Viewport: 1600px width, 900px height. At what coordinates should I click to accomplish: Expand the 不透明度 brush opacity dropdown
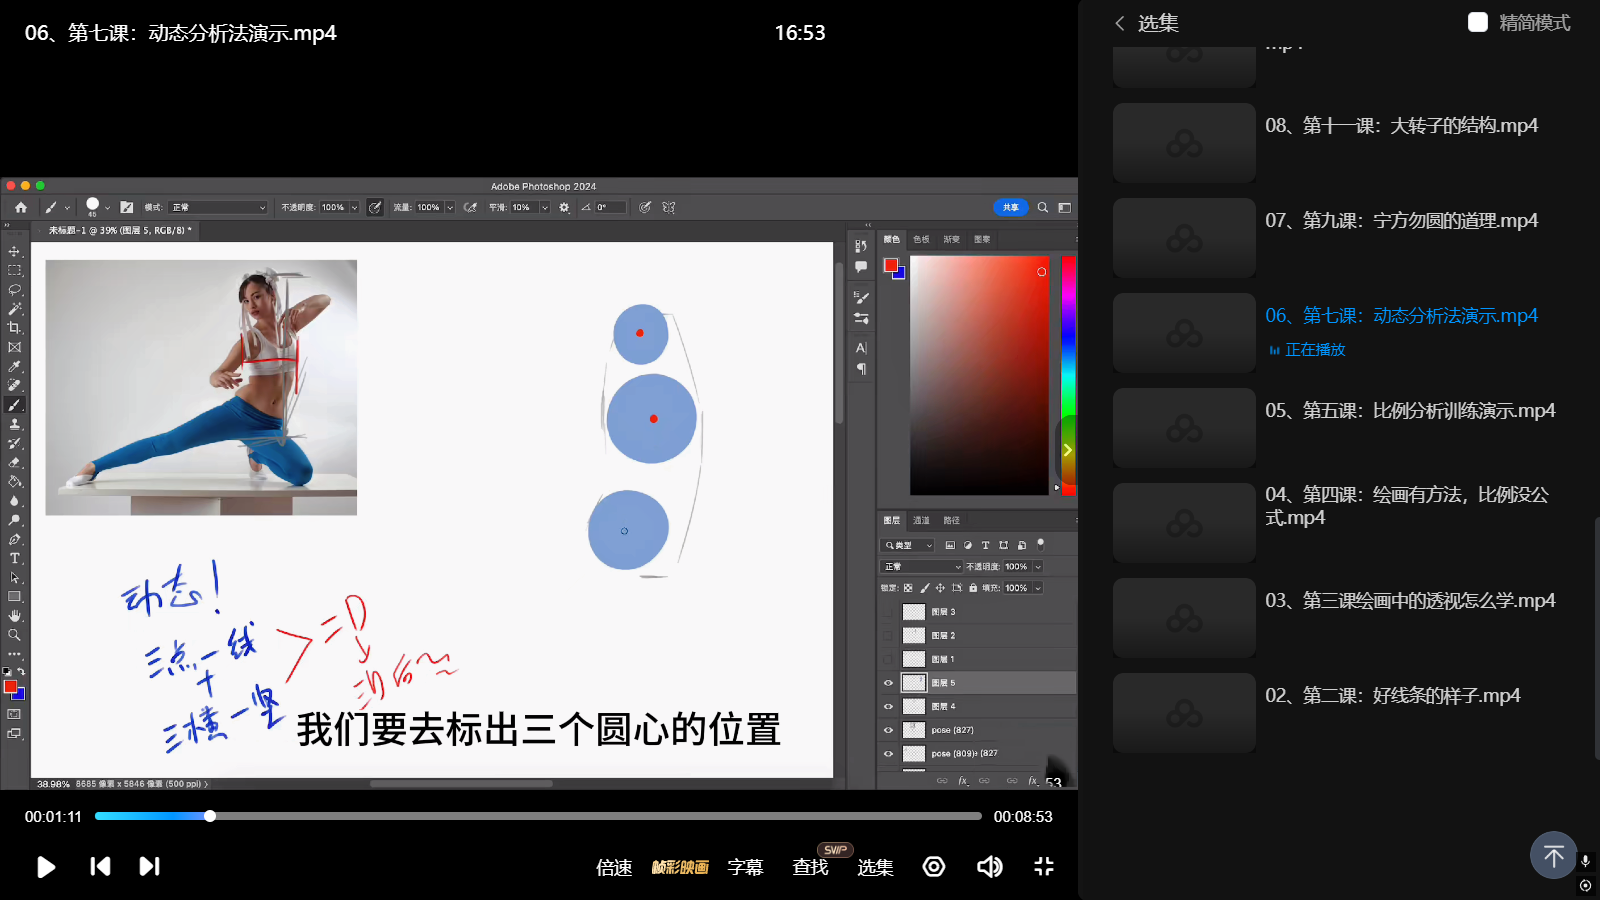click(x=354, y=207)
